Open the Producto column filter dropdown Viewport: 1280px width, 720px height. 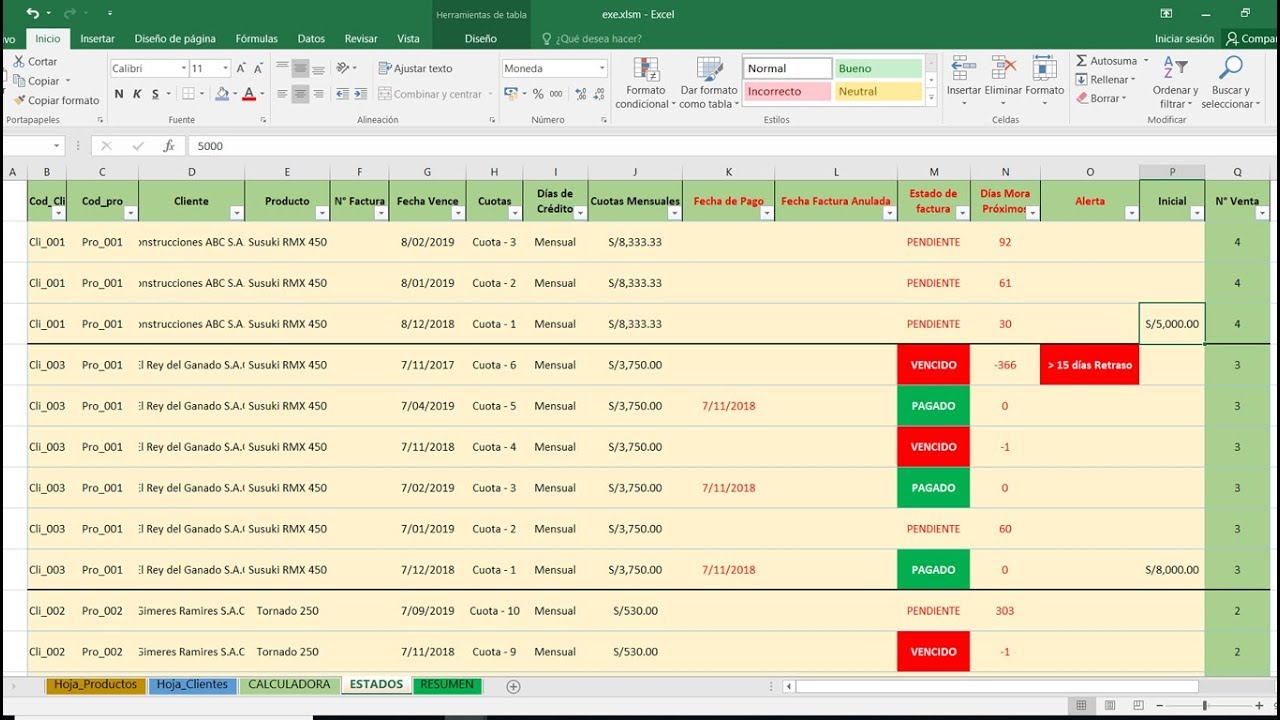(322, 213)
